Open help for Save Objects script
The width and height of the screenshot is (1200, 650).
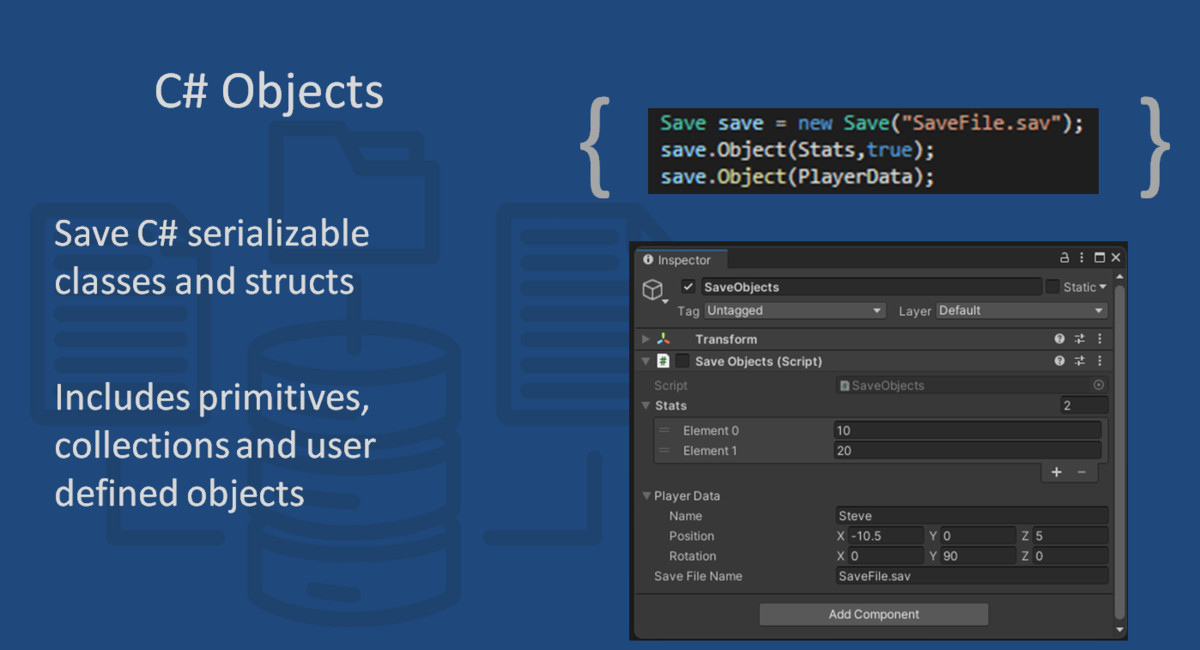[1058, 361]
